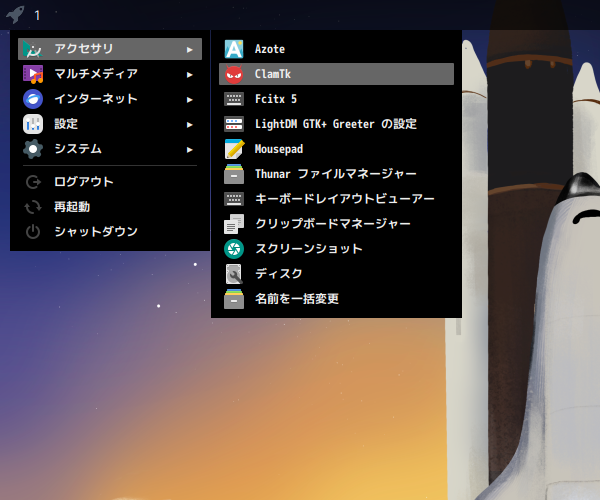Launch Mousepad text editor entry
This screenshot has height=500, width=600.
(336, 149)
